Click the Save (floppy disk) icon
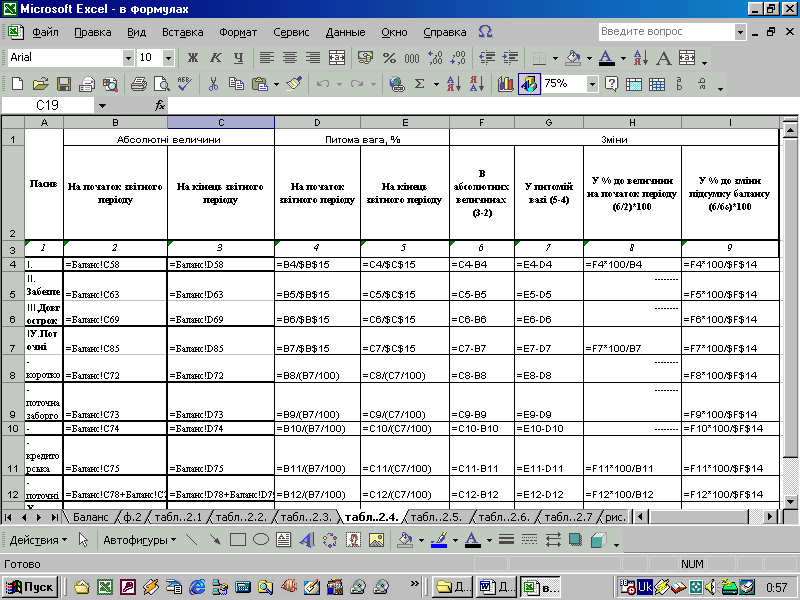 tap(63, 84)
